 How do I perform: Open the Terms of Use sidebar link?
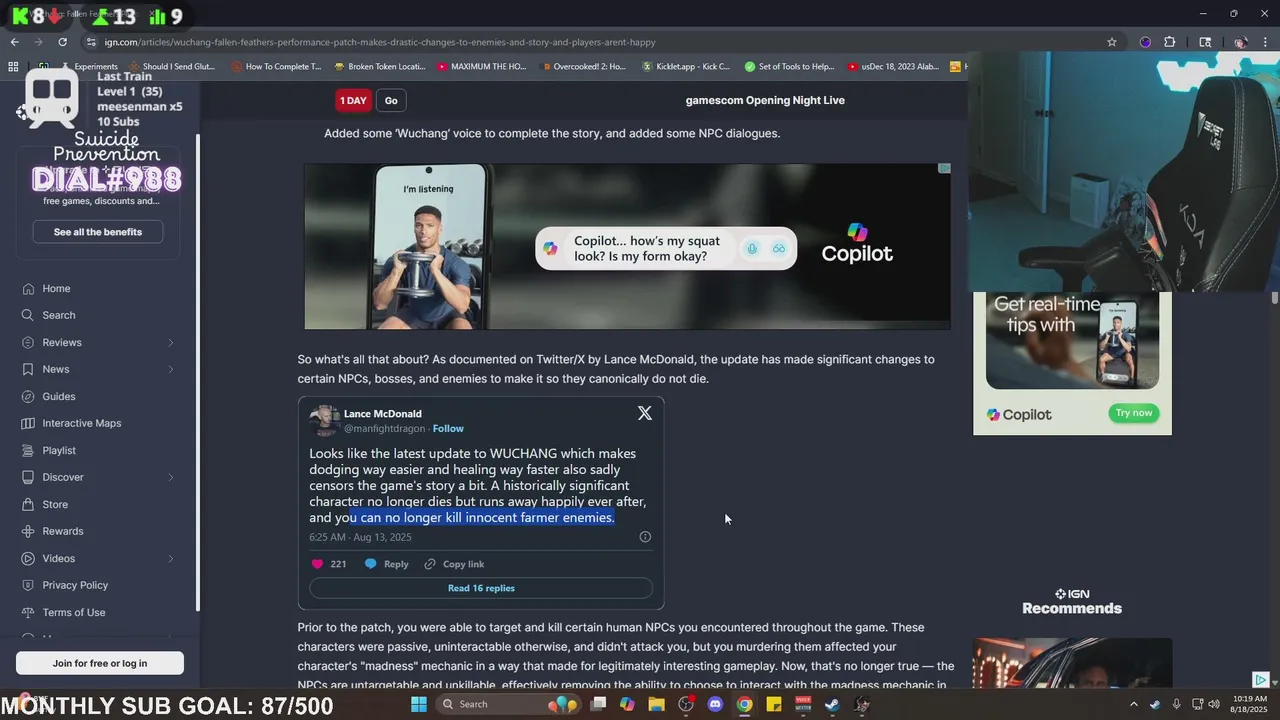pos(73,612)
